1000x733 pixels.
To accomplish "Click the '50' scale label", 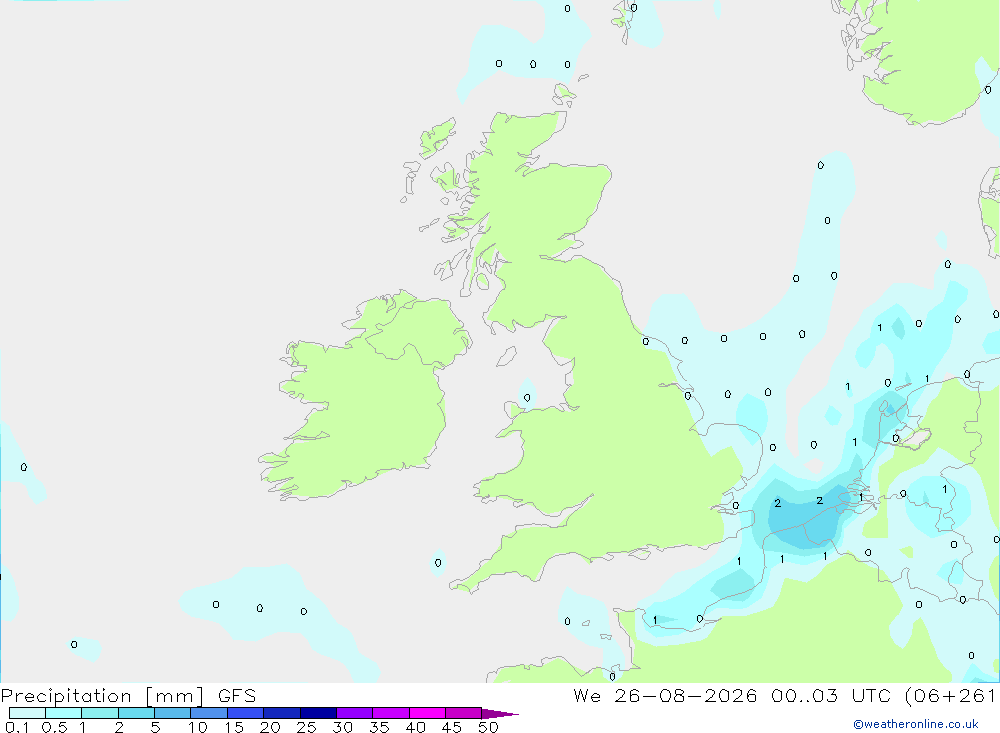I will (488, 727).
